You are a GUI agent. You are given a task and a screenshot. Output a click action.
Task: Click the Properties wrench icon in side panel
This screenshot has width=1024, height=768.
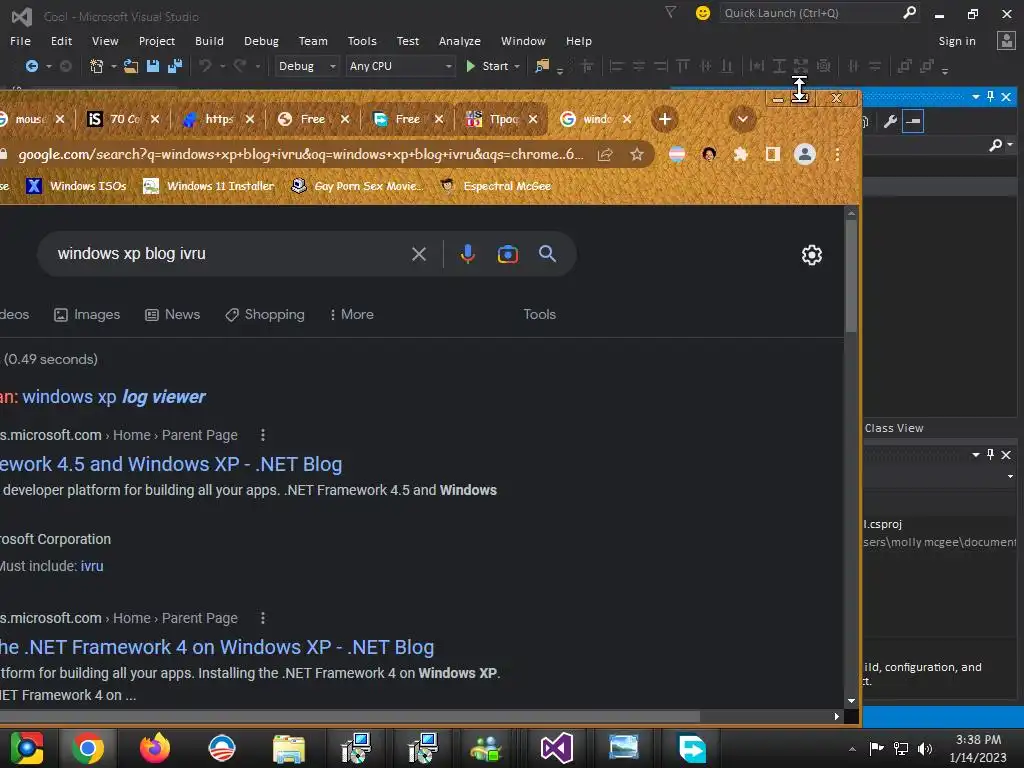889,121
